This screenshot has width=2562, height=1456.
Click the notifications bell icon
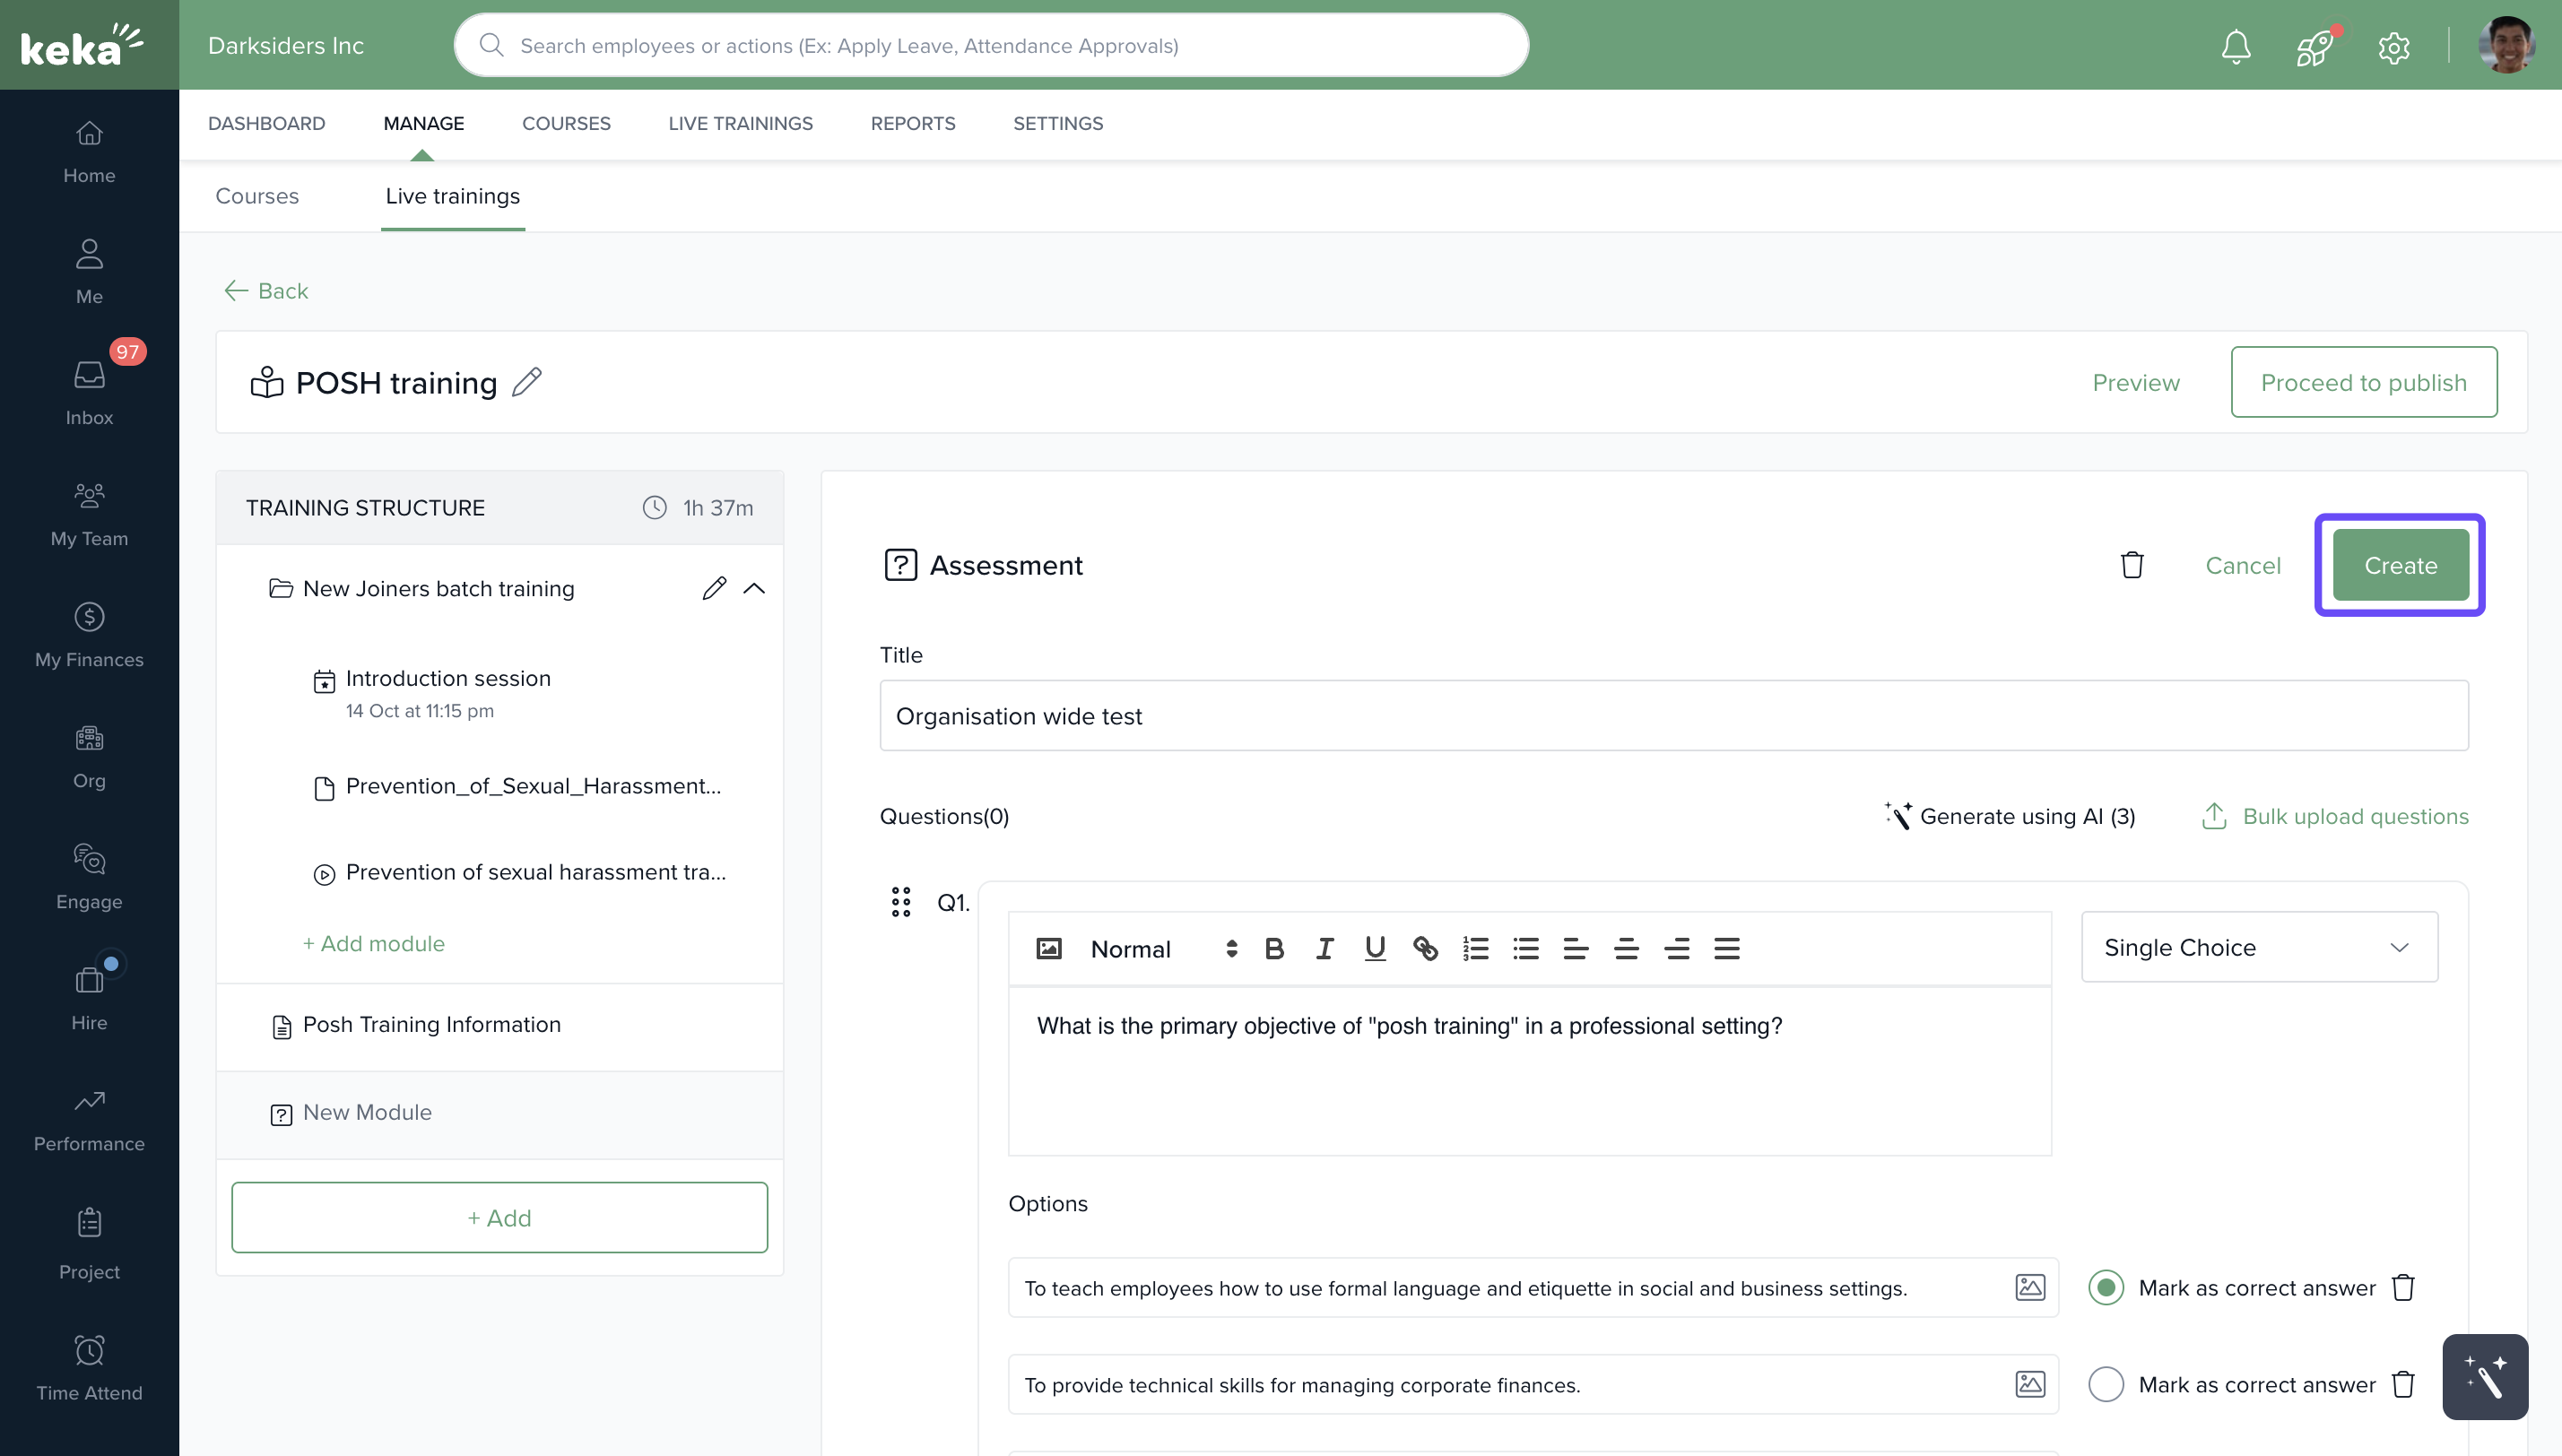2236,46
